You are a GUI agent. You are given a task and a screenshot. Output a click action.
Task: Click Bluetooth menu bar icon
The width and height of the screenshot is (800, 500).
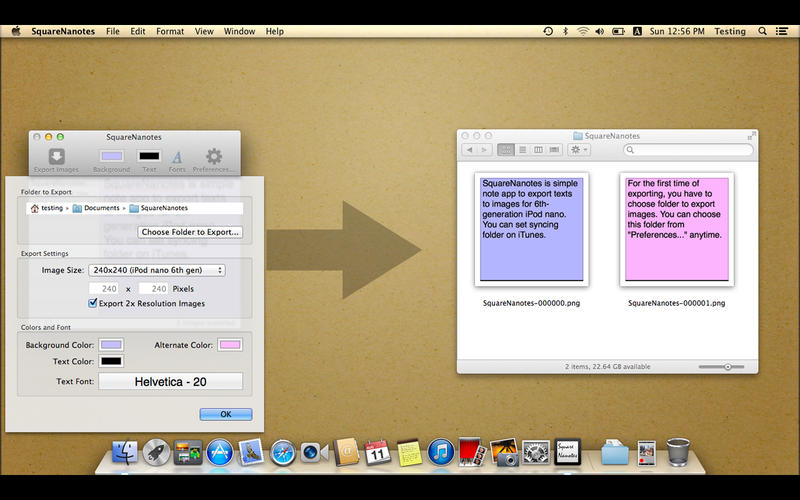point(565,31)
